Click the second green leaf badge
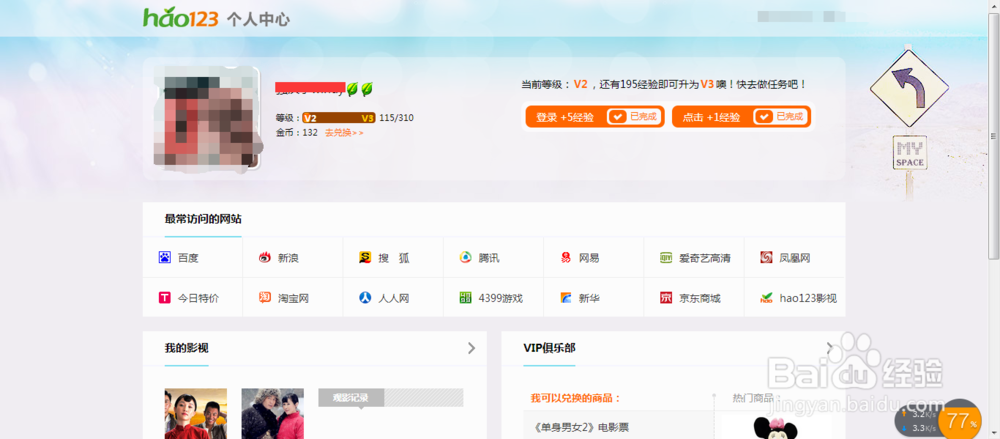The width and height of the screenshot is (1000, 439). pos(367,89)
